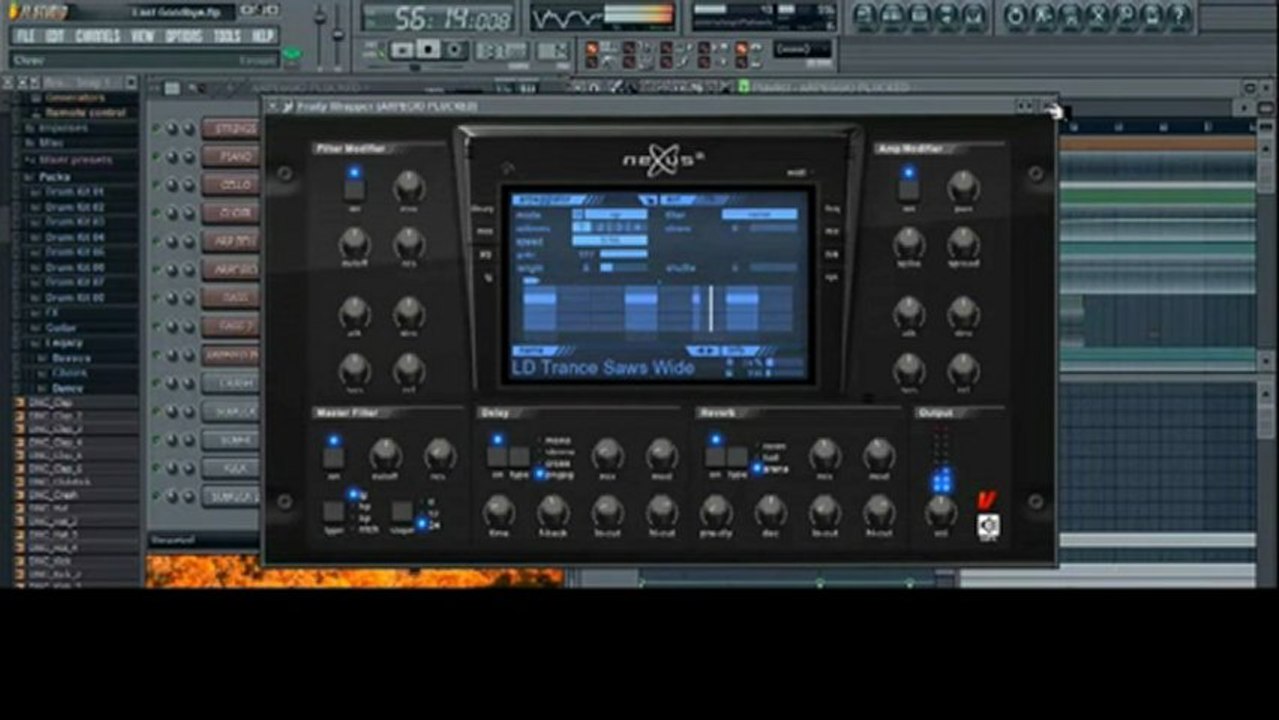
Task: Click the Fruity Wrapper title bar menu arrow
Action: tap(273, 106)
